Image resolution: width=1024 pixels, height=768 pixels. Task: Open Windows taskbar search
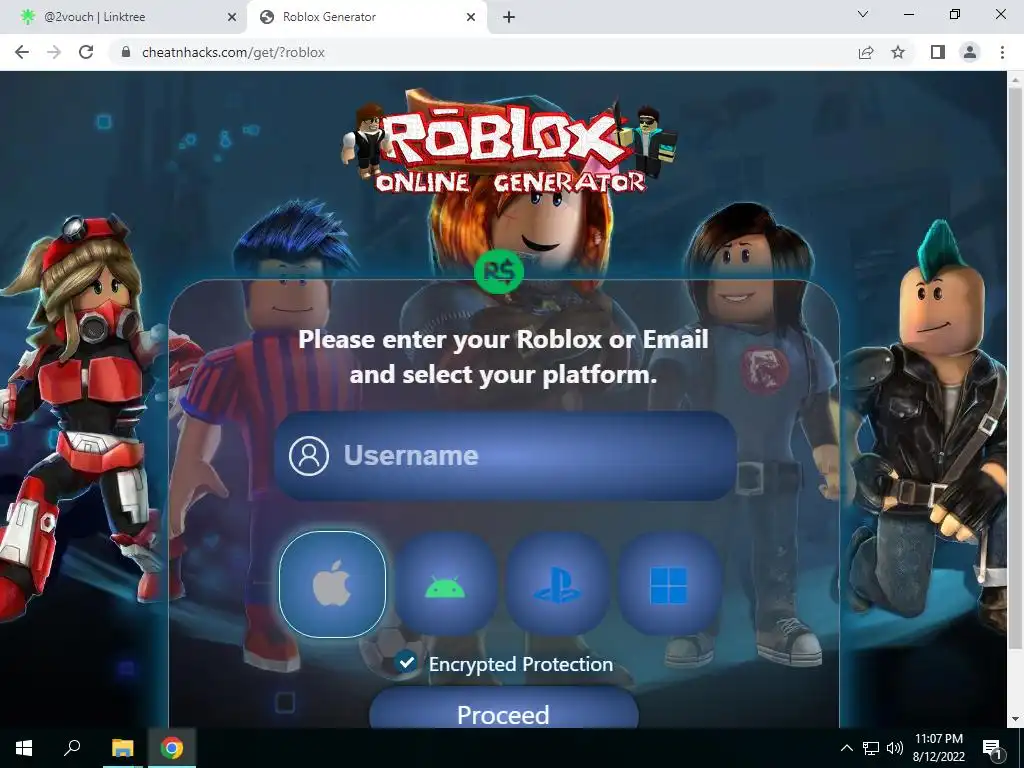[x=72, y=748]
